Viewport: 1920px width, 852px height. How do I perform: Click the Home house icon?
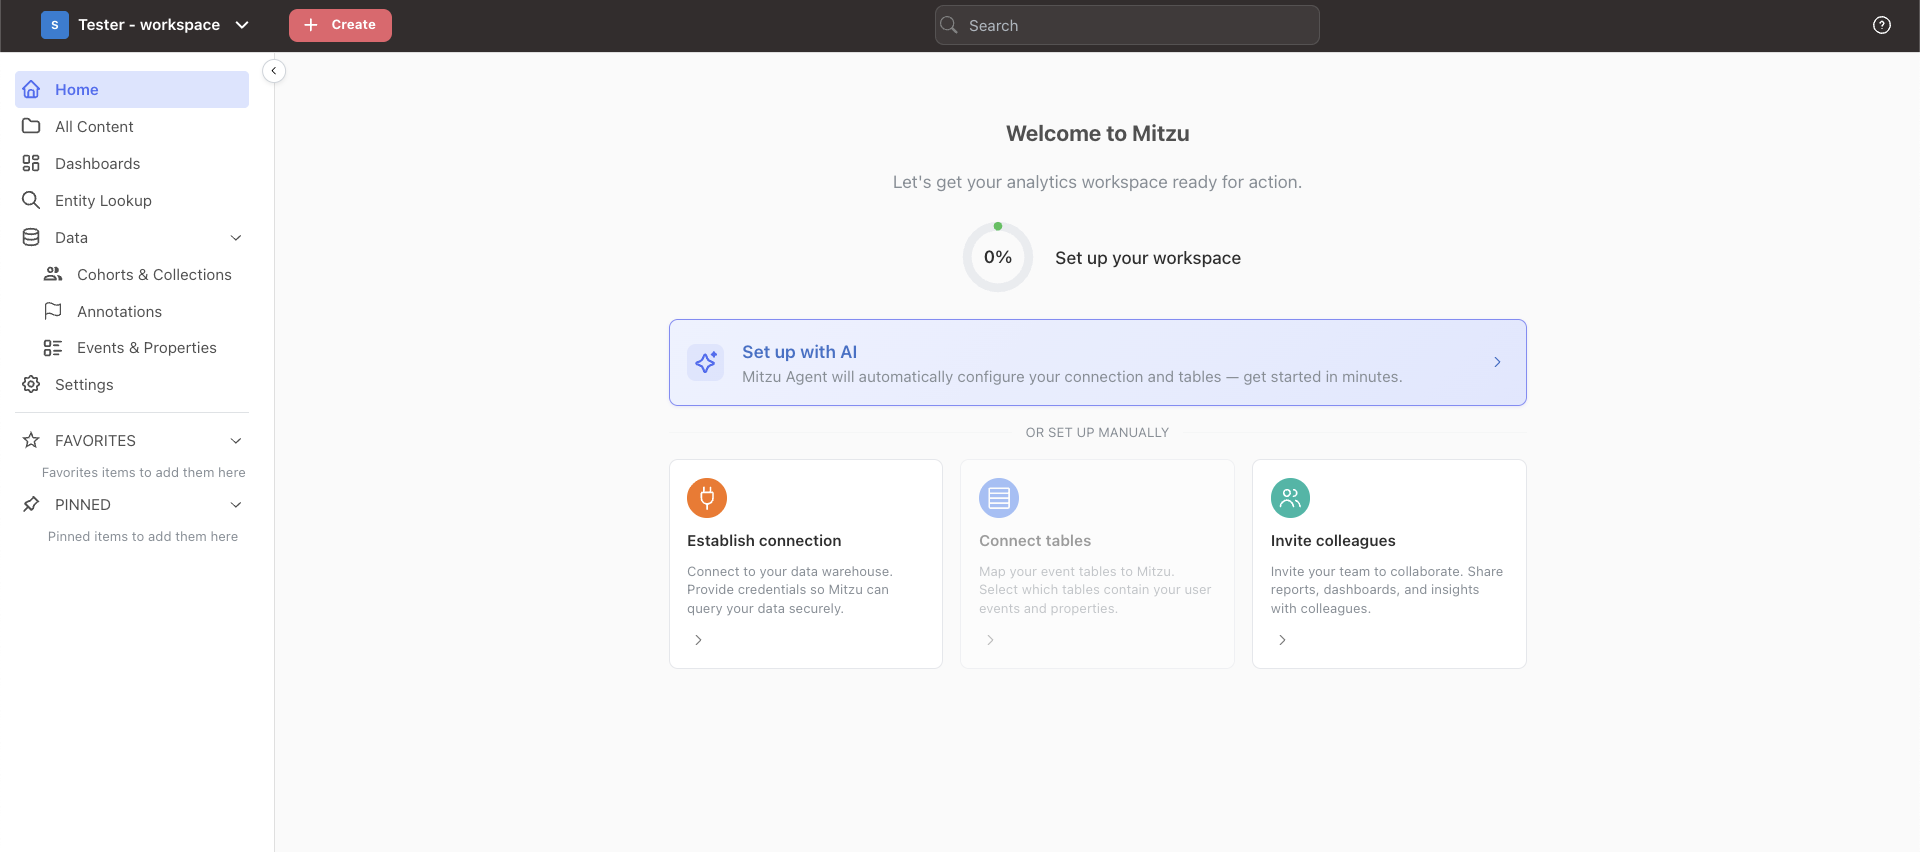coord(31,89)
